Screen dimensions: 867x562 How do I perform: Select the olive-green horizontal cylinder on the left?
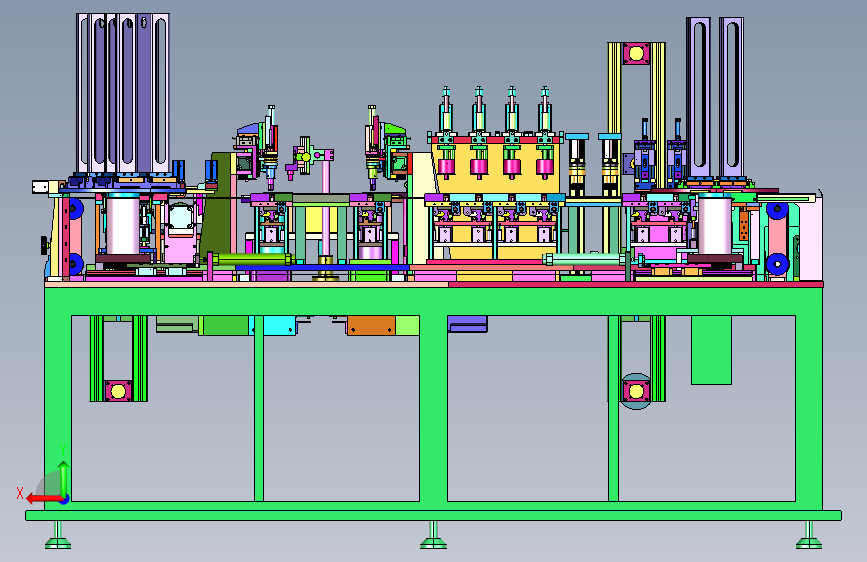click(252, 259)
